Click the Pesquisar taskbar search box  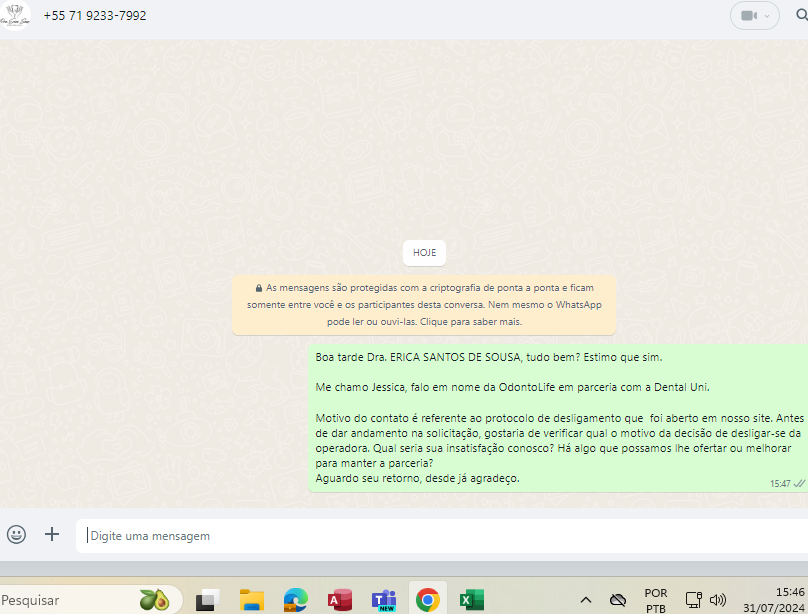click(x=91, y=600)
